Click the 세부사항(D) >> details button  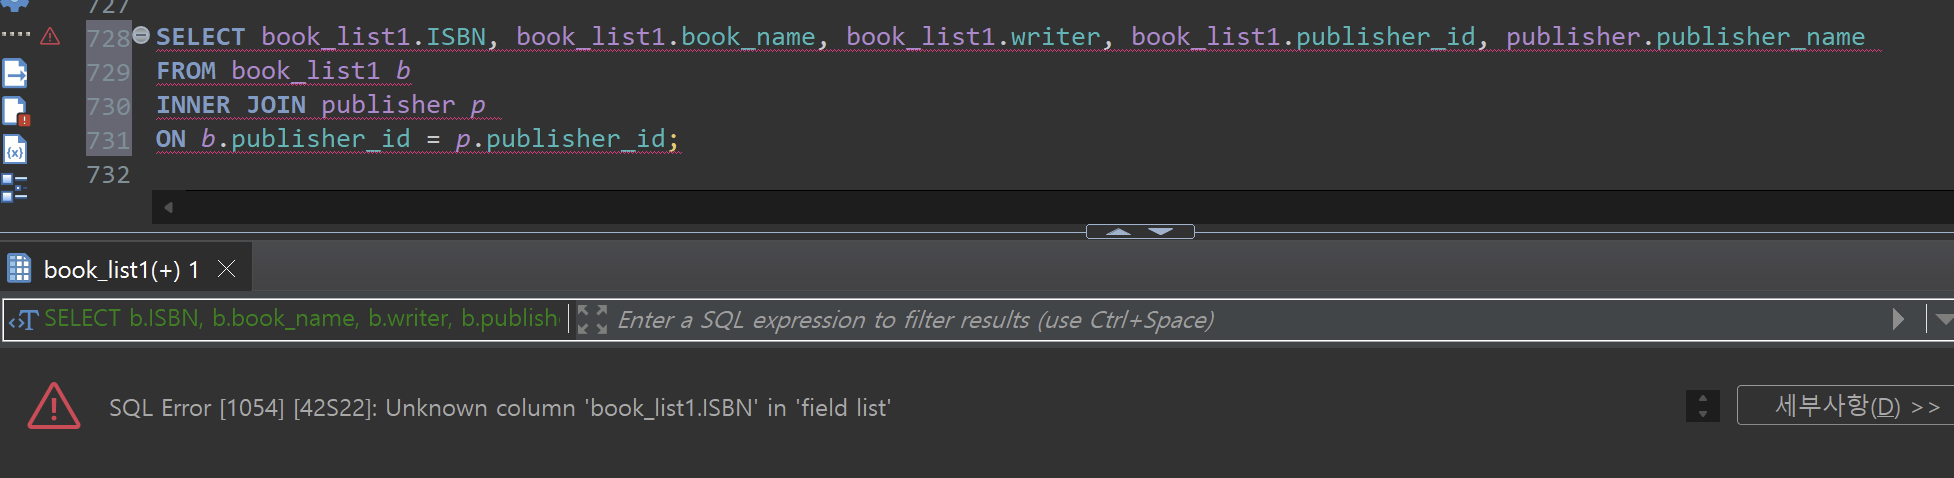point(1848,406)
